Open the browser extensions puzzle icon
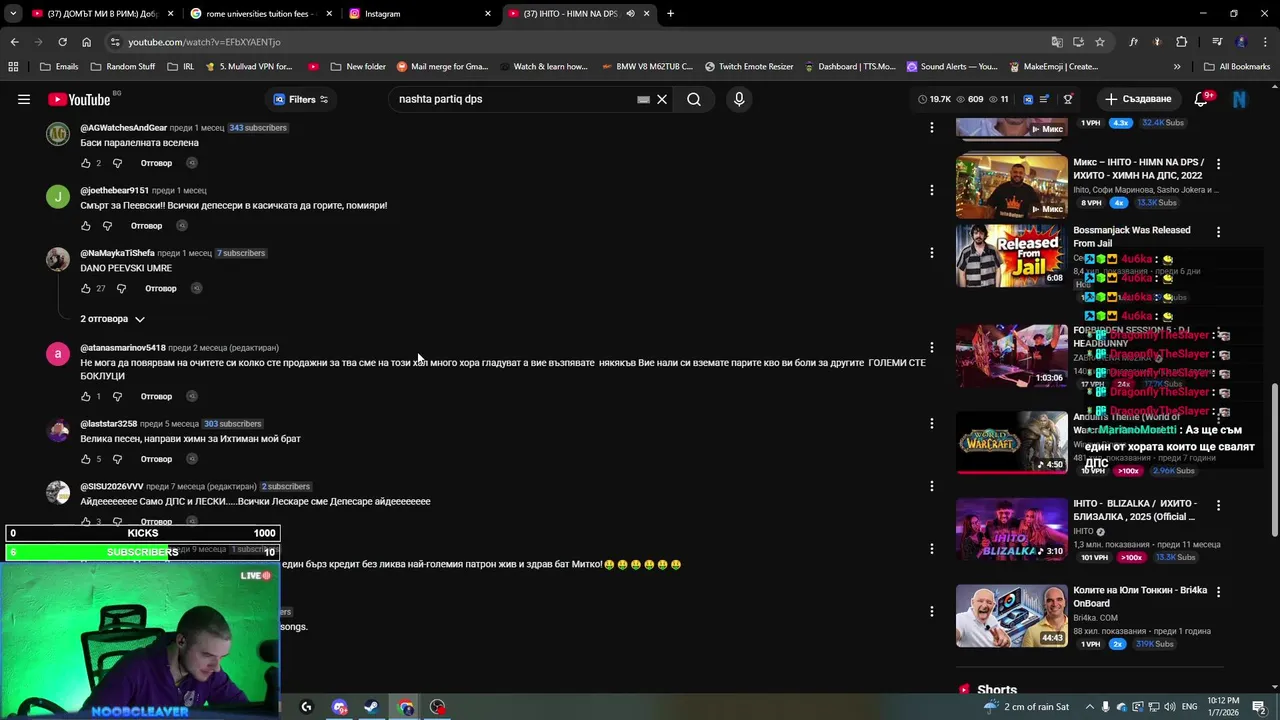Screen dimensions: 1280x720 click(1182, 42)
